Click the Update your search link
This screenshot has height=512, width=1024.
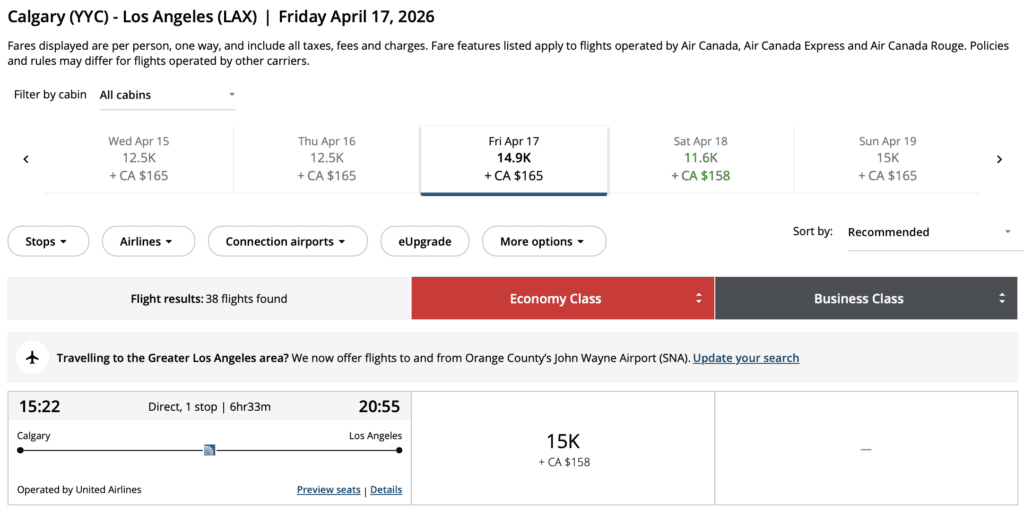click(x=745, y=358)
